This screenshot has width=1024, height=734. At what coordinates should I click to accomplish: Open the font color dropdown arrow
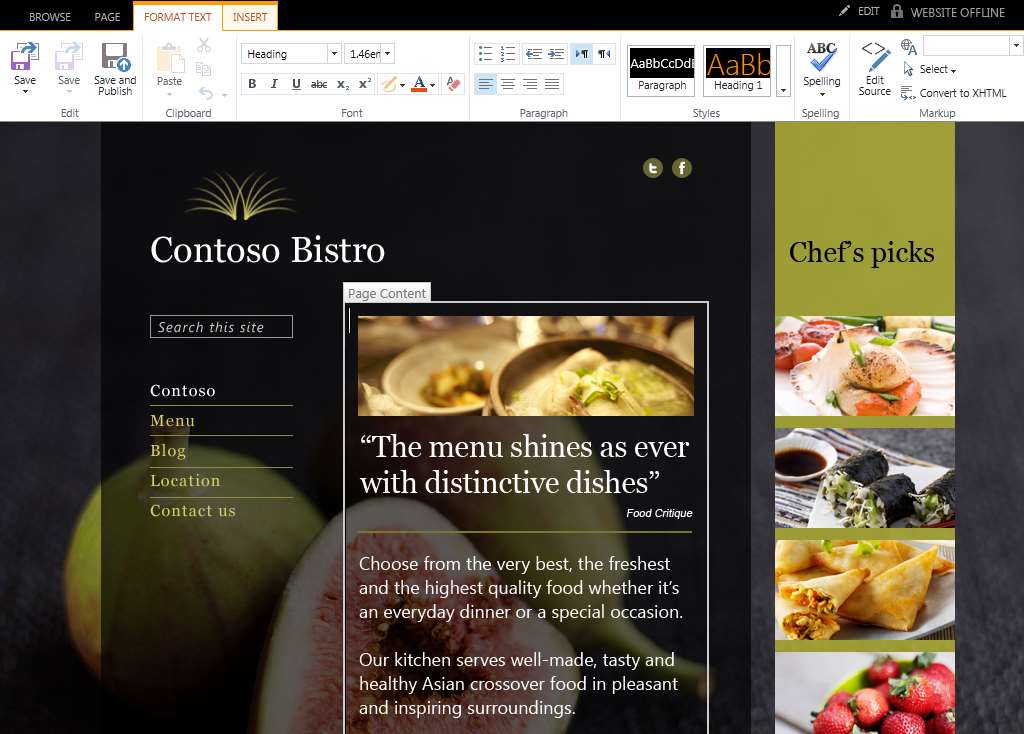click(432, 85)
